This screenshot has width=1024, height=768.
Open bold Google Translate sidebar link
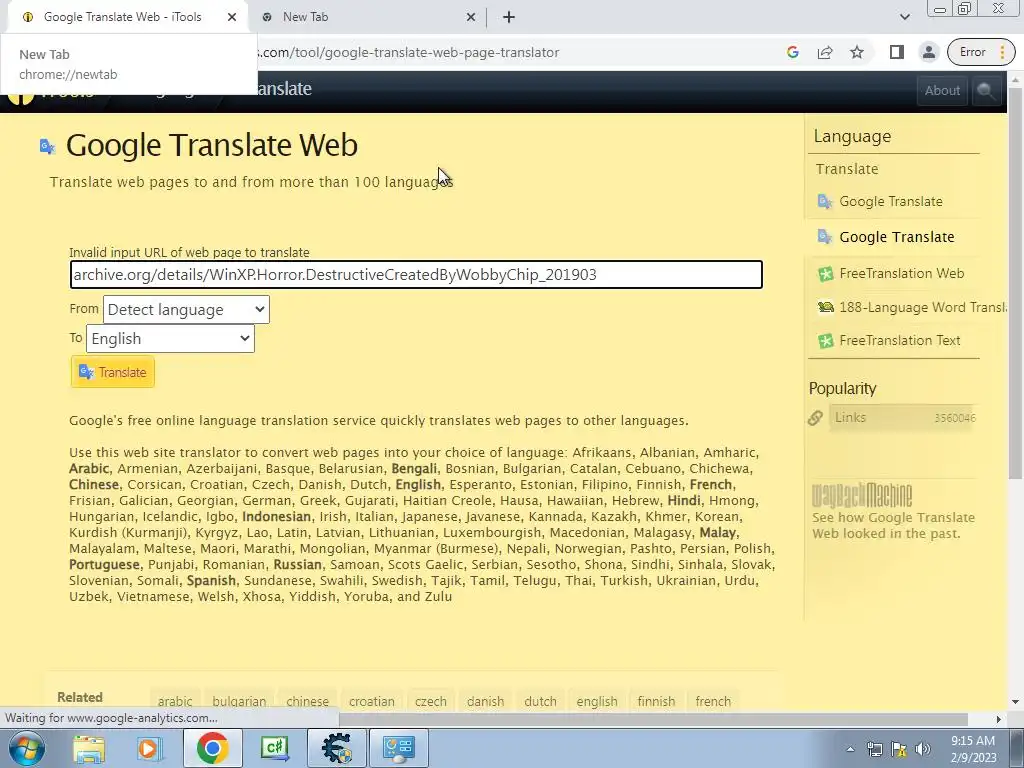[x=897, y=236]
